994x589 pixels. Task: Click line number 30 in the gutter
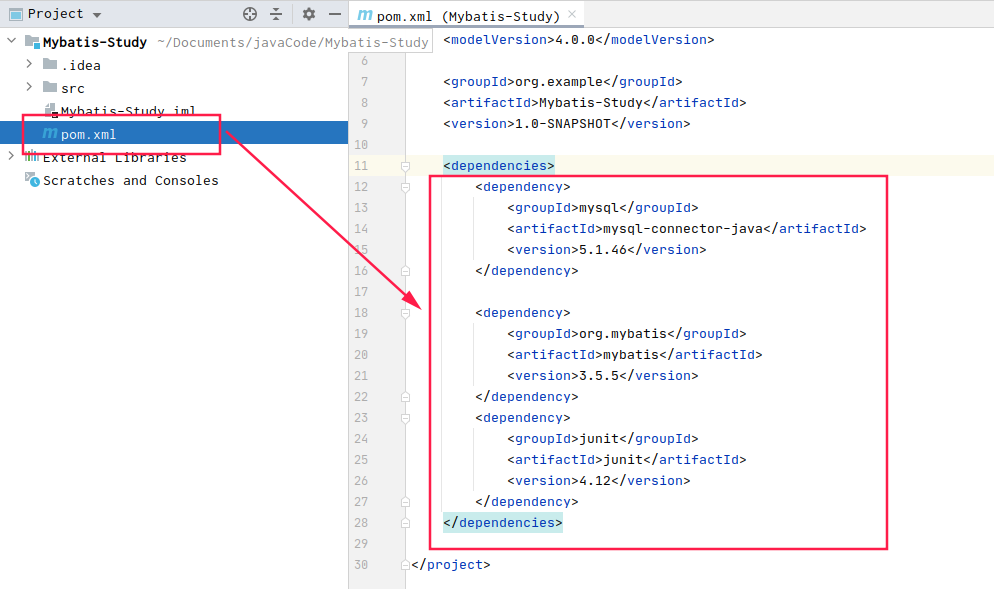pyautogui.click(x=361, y=565)
